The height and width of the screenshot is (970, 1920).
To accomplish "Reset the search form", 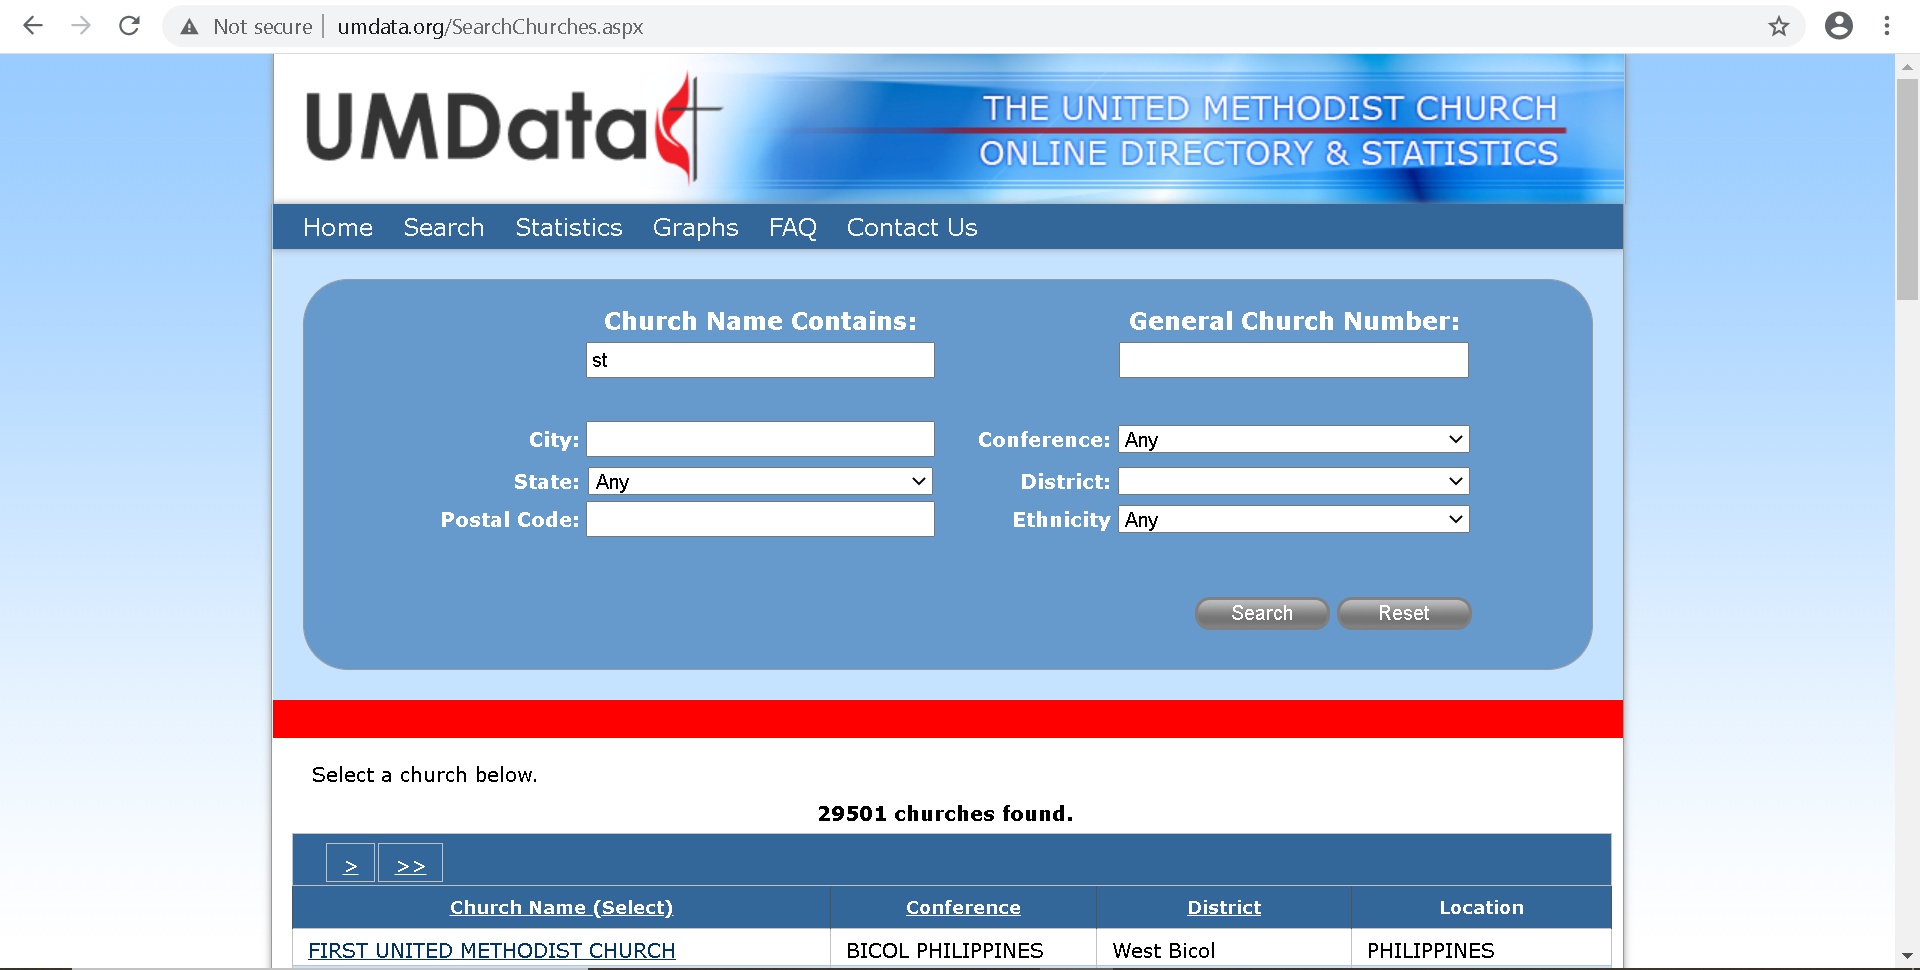I will tap(1404, 613).
